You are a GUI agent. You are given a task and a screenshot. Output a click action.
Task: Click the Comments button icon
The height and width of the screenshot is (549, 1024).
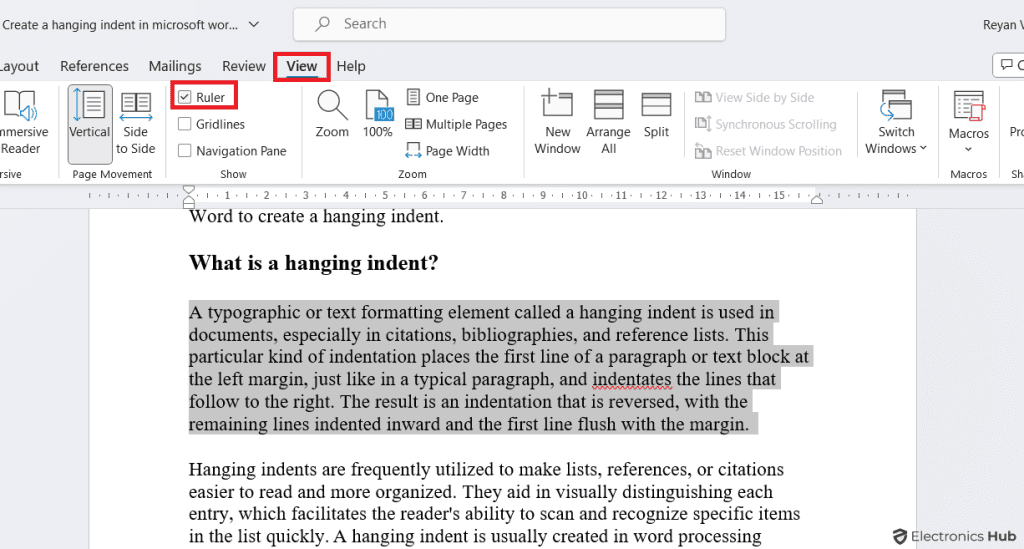click(x=1006, y=65)
